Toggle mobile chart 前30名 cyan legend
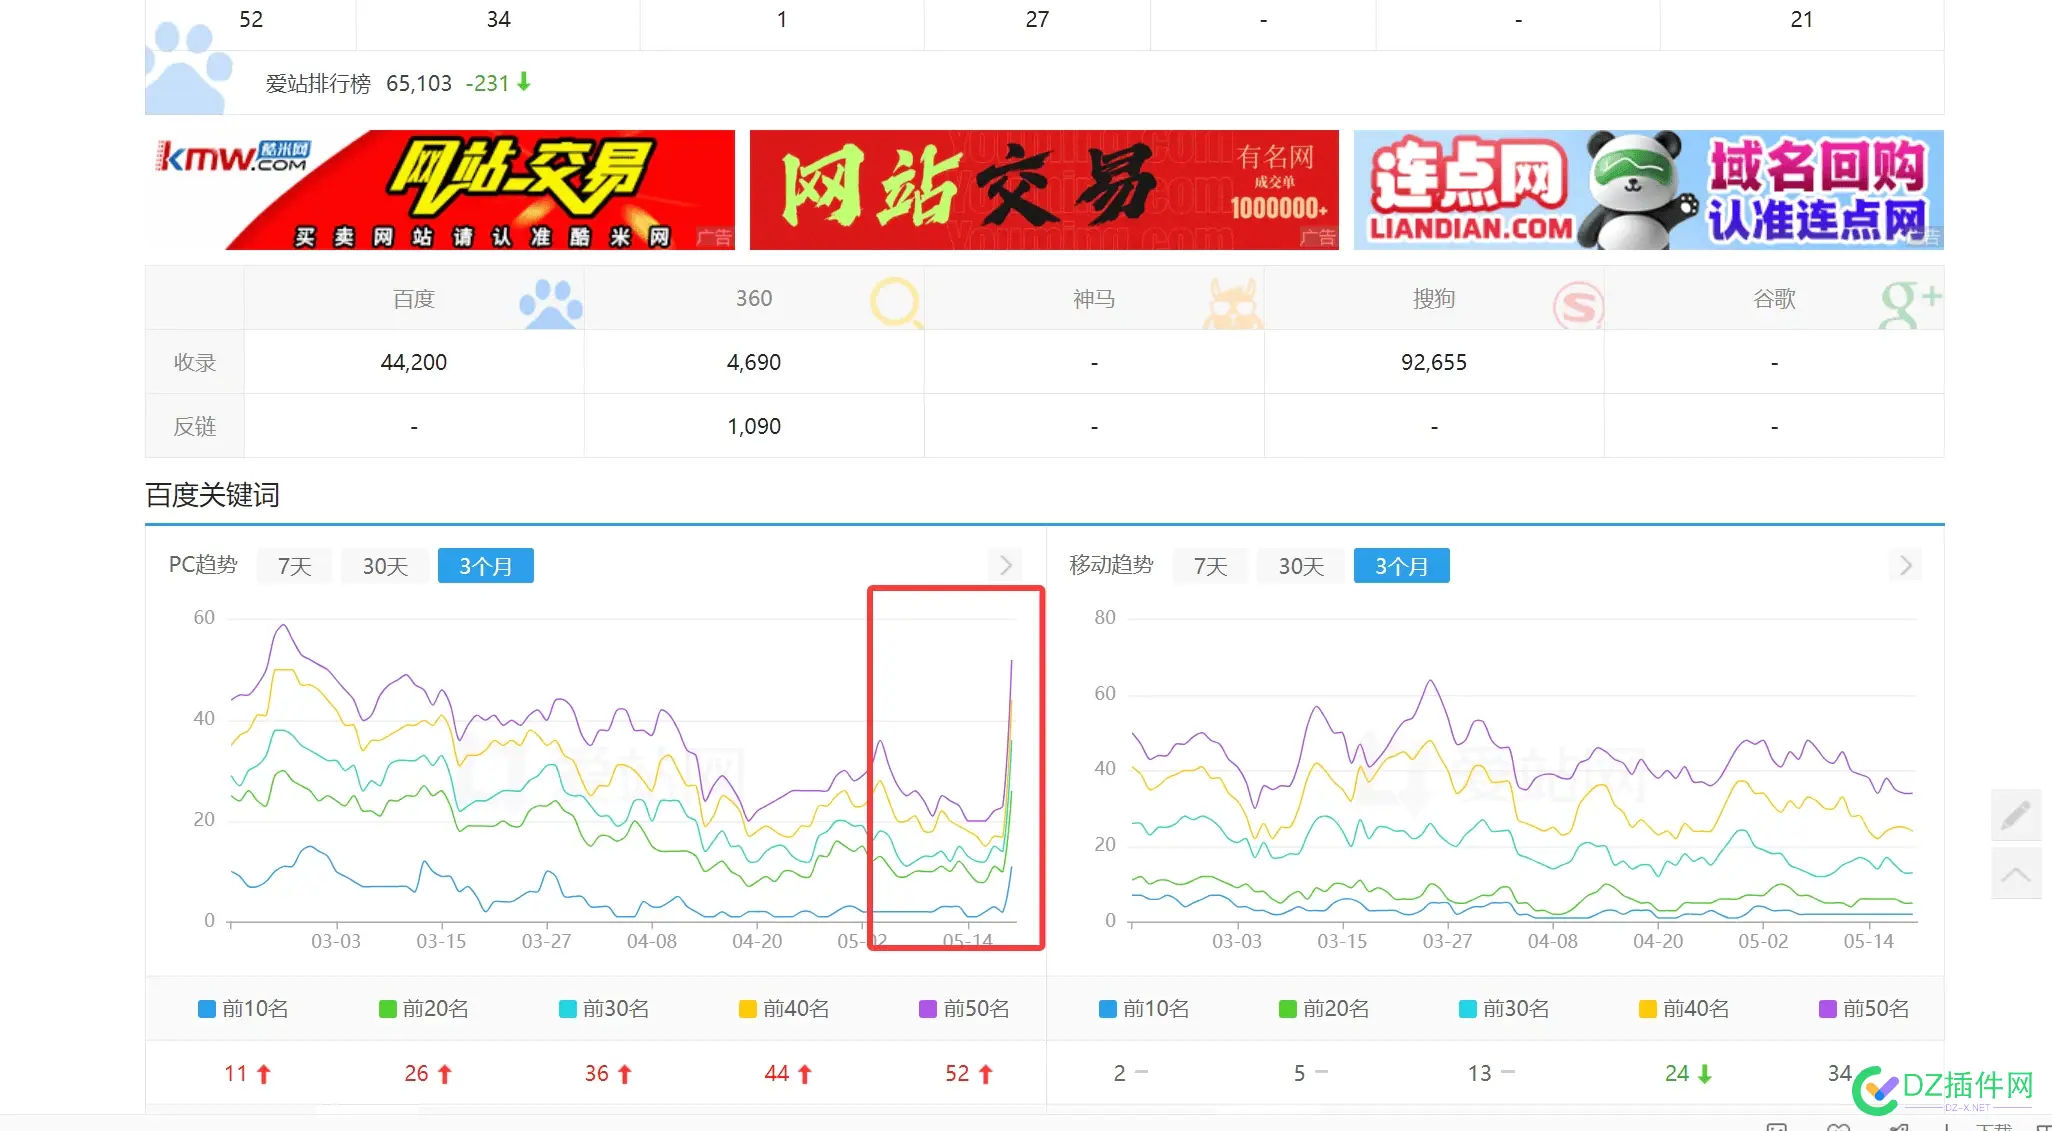Screen dimensions: 2052x1131 [x=1504, y=1009]
